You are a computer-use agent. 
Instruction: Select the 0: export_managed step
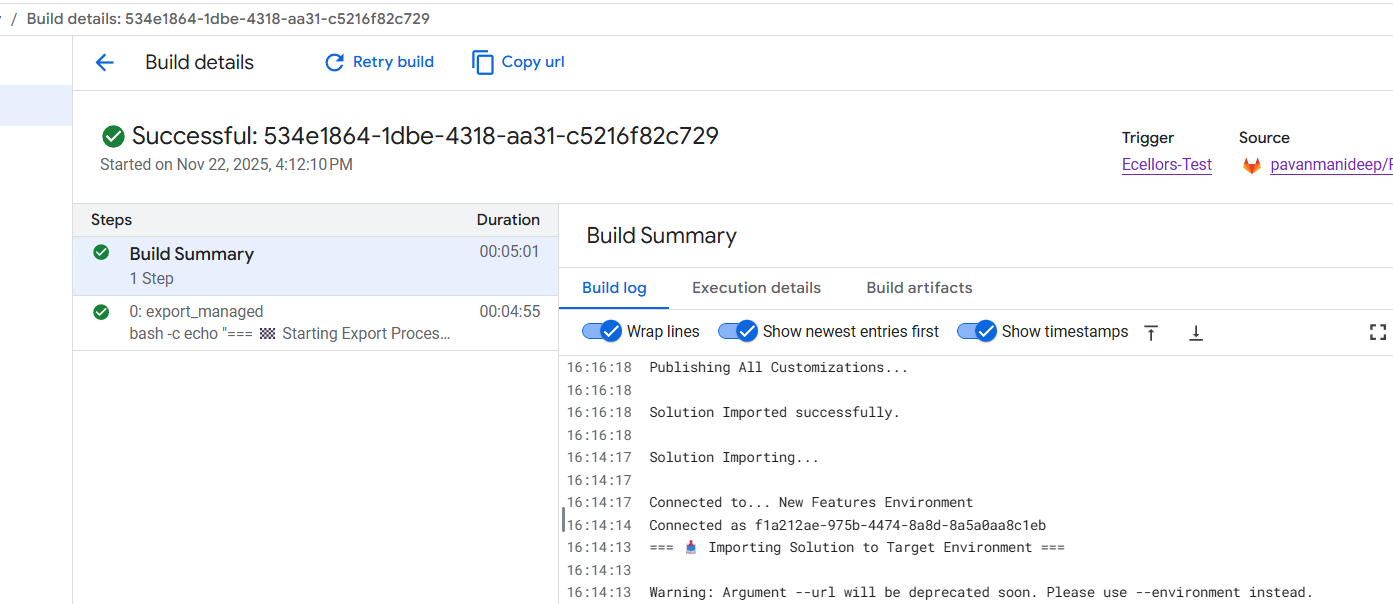290,322
